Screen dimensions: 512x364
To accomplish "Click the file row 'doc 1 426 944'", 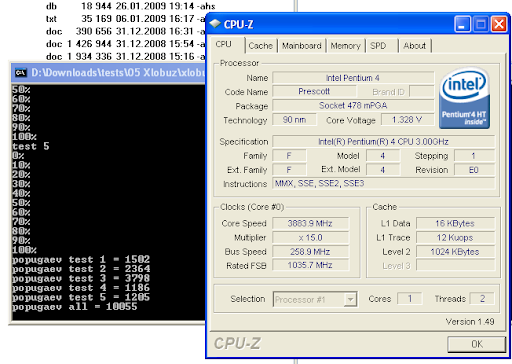I will (126, 44).
